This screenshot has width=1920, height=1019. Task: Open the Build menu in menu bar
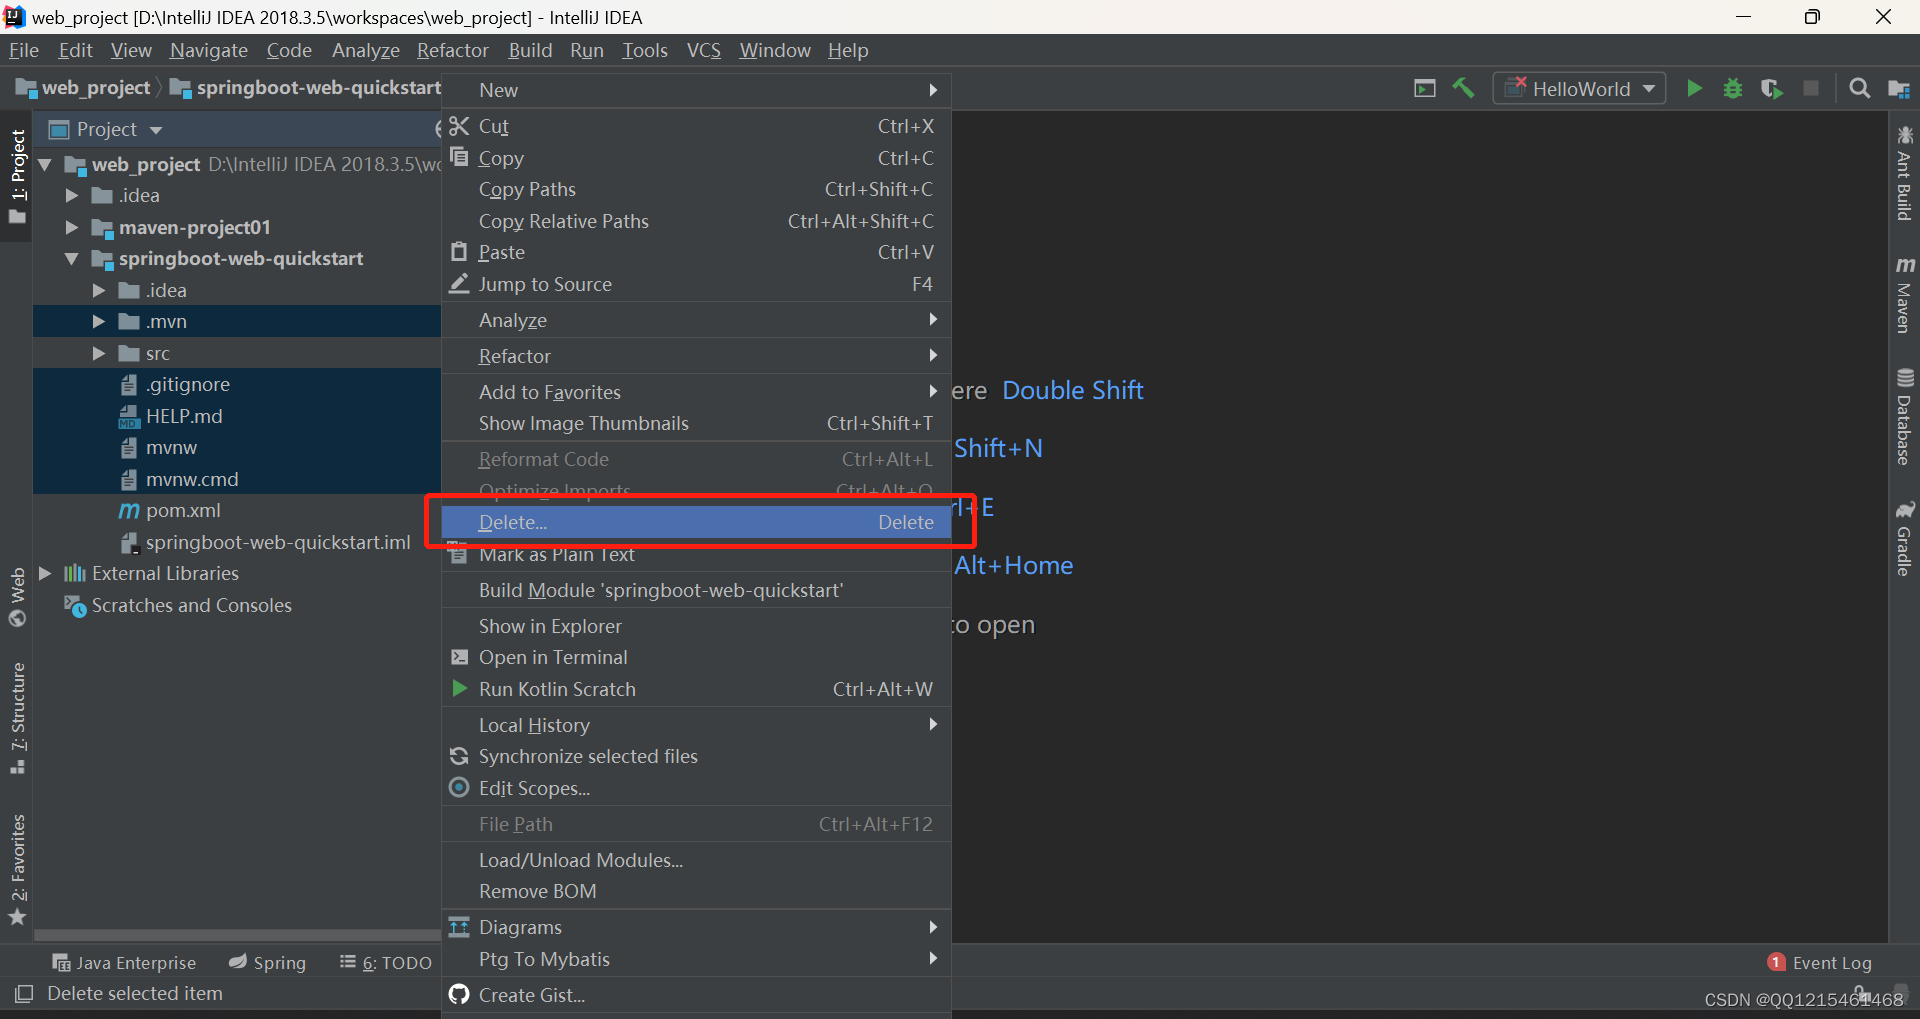[x=530, y=50]
